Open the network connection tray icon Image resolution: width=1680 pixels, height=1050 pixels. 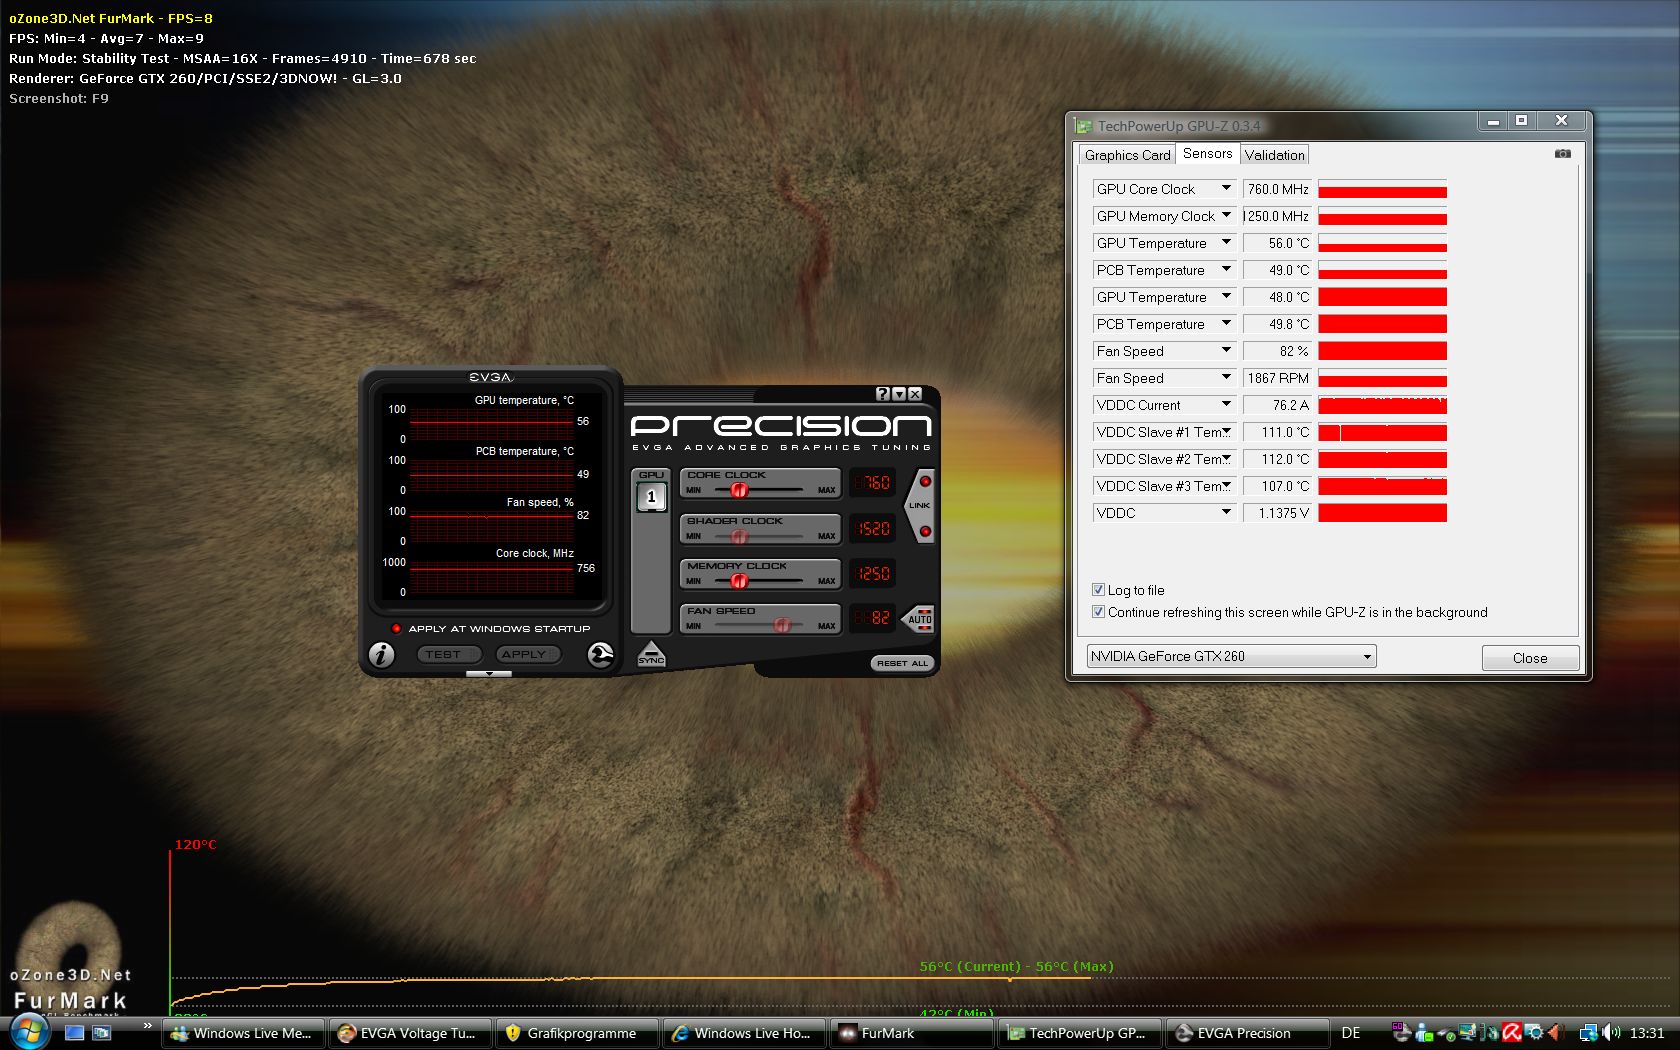tap(1589, 1033)
